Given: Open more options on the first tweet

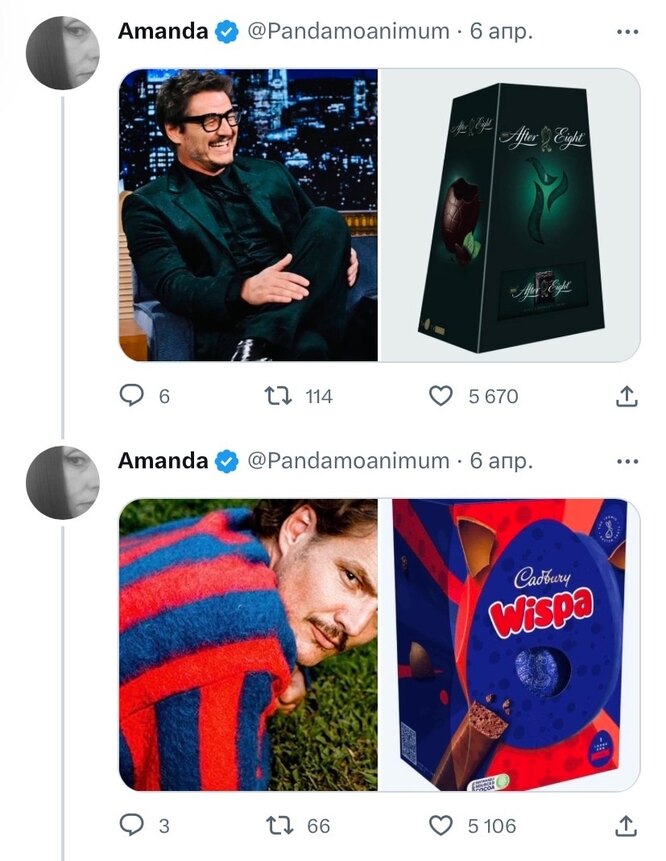Looking at the screenshot, I should pos(627,31).
